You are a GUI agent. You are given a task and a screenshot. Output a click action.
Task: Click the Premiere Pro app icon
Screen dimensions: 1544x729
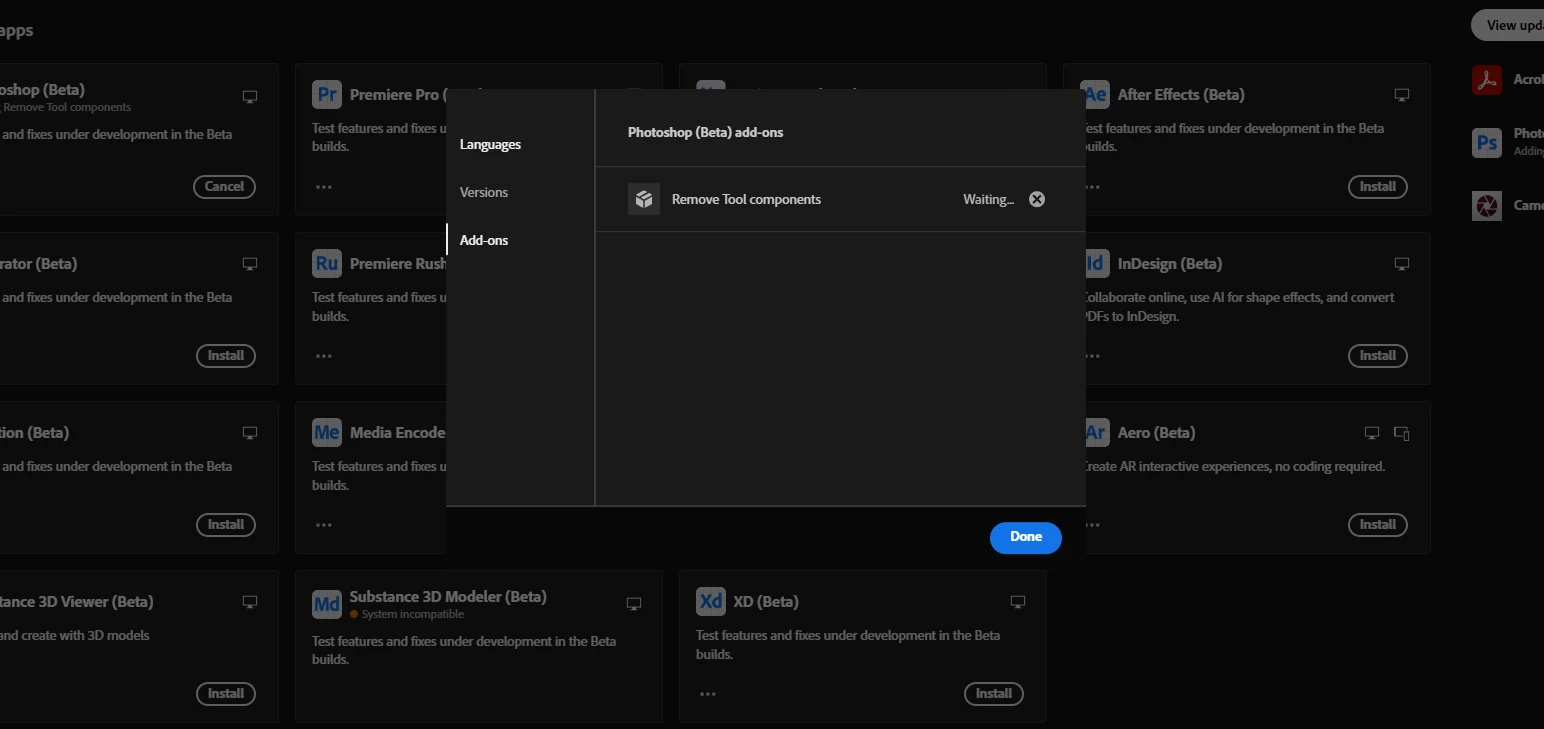(327, 95)
